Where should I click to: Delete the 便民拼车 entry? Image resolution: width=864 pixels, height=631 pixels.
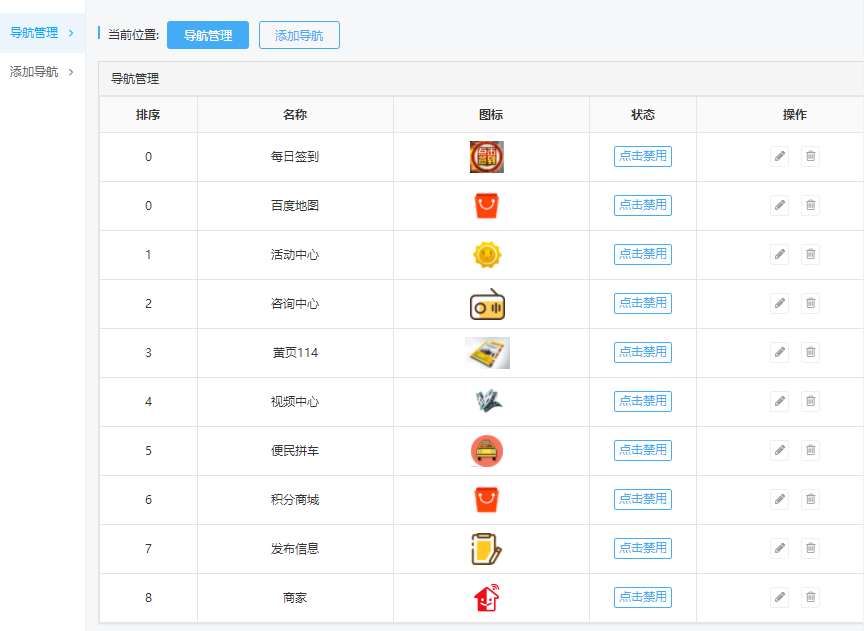[810, 451]
